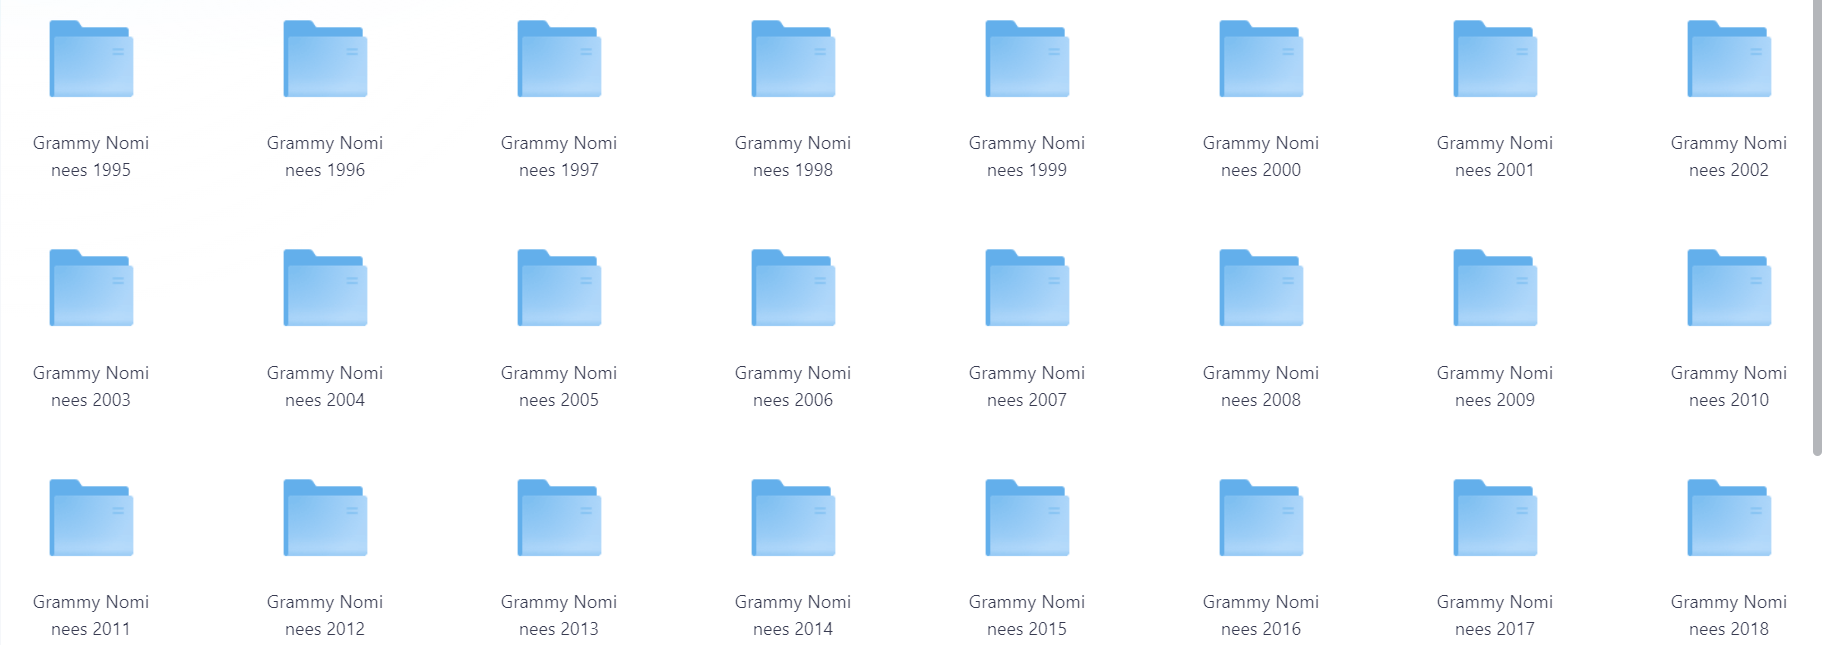Open the Grammy Nominees 2018 folder
Viewport: 1824px width, 645px height.
pos(1729,518)
